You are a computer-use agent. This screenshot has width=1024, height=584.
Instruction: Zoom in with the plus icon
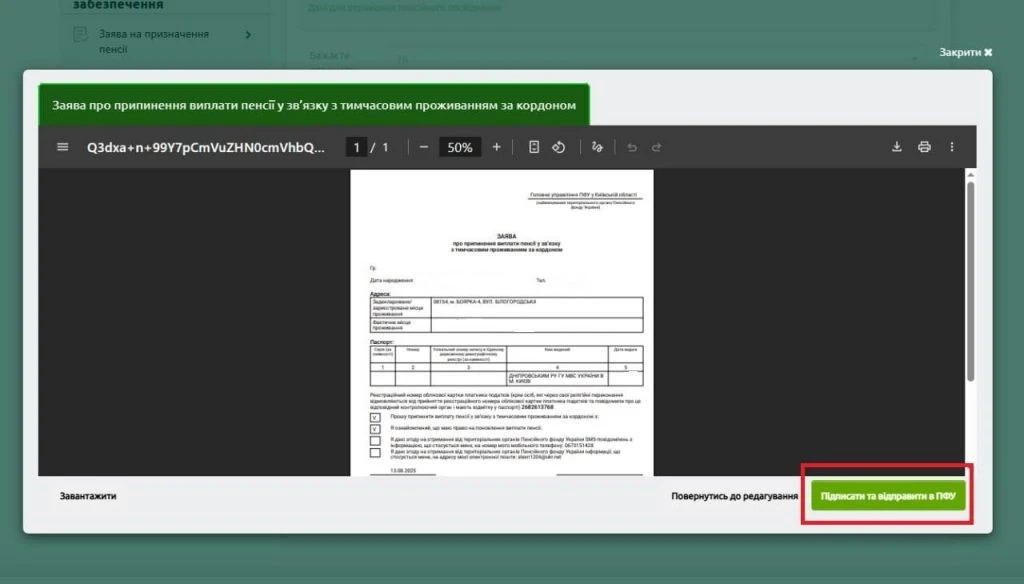(497, 147)
